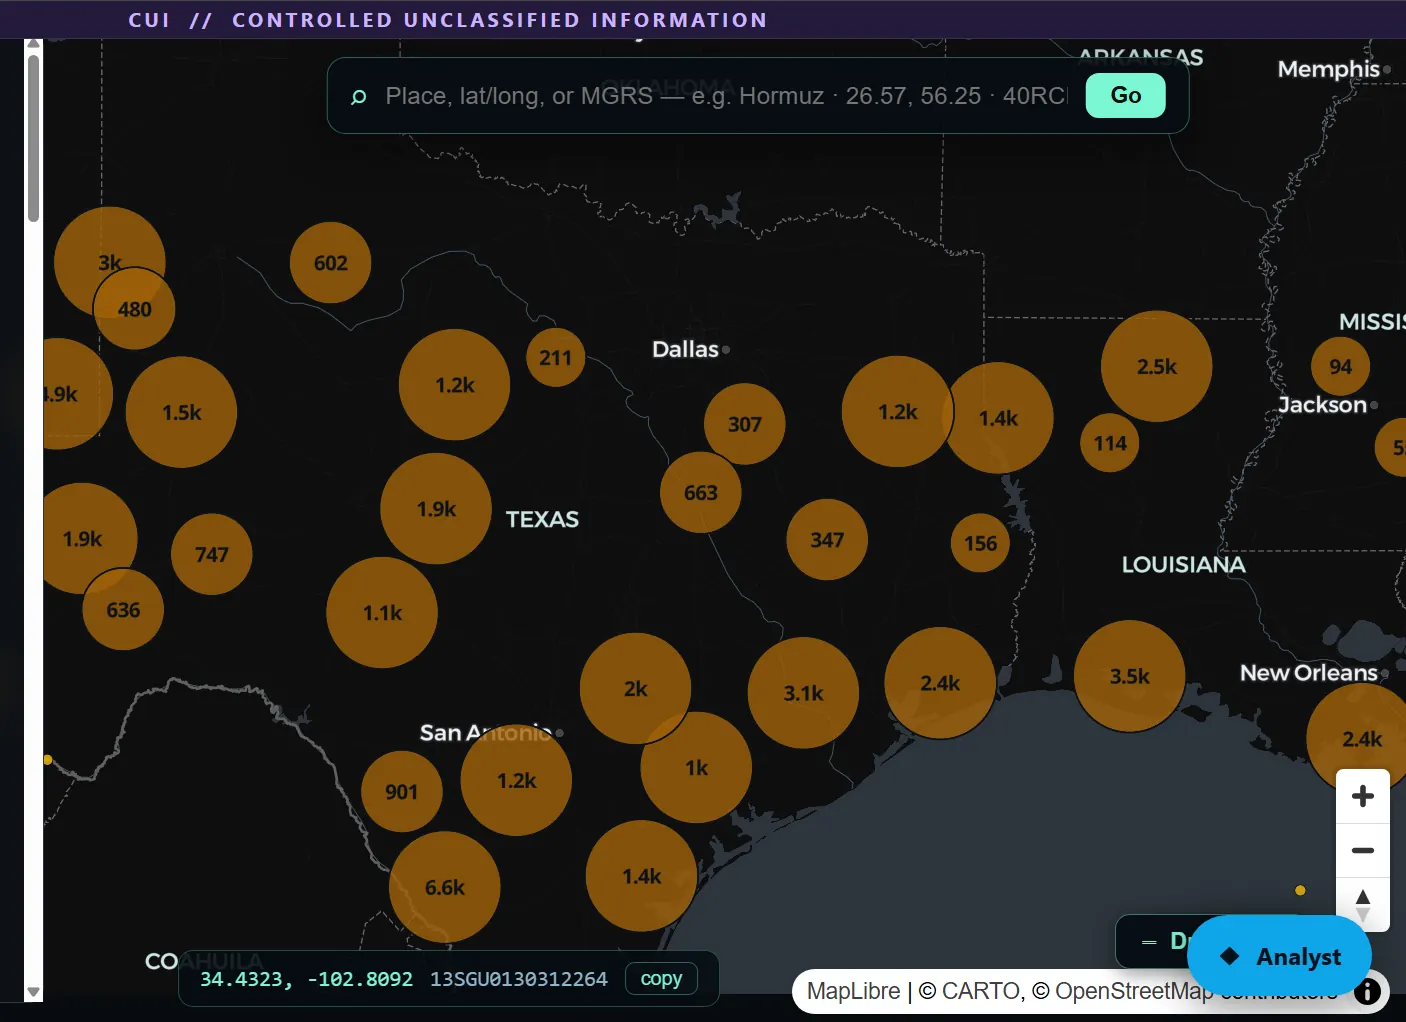The image size is (1406, 1022).
Task: Click the Memphis city label
Action: click(x=1329, y=69)
